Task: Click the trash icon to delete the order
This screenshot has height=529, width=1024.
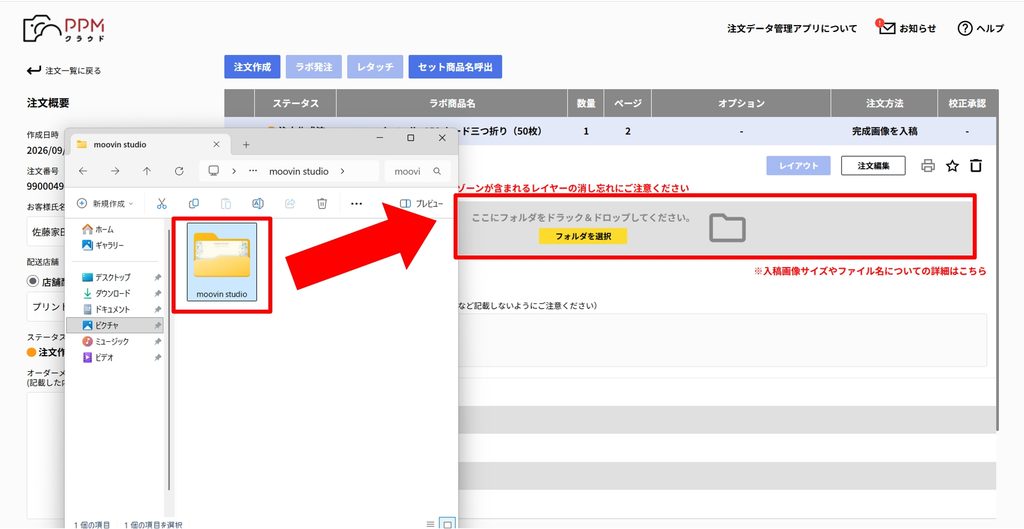Action: [x=976, y=166]
